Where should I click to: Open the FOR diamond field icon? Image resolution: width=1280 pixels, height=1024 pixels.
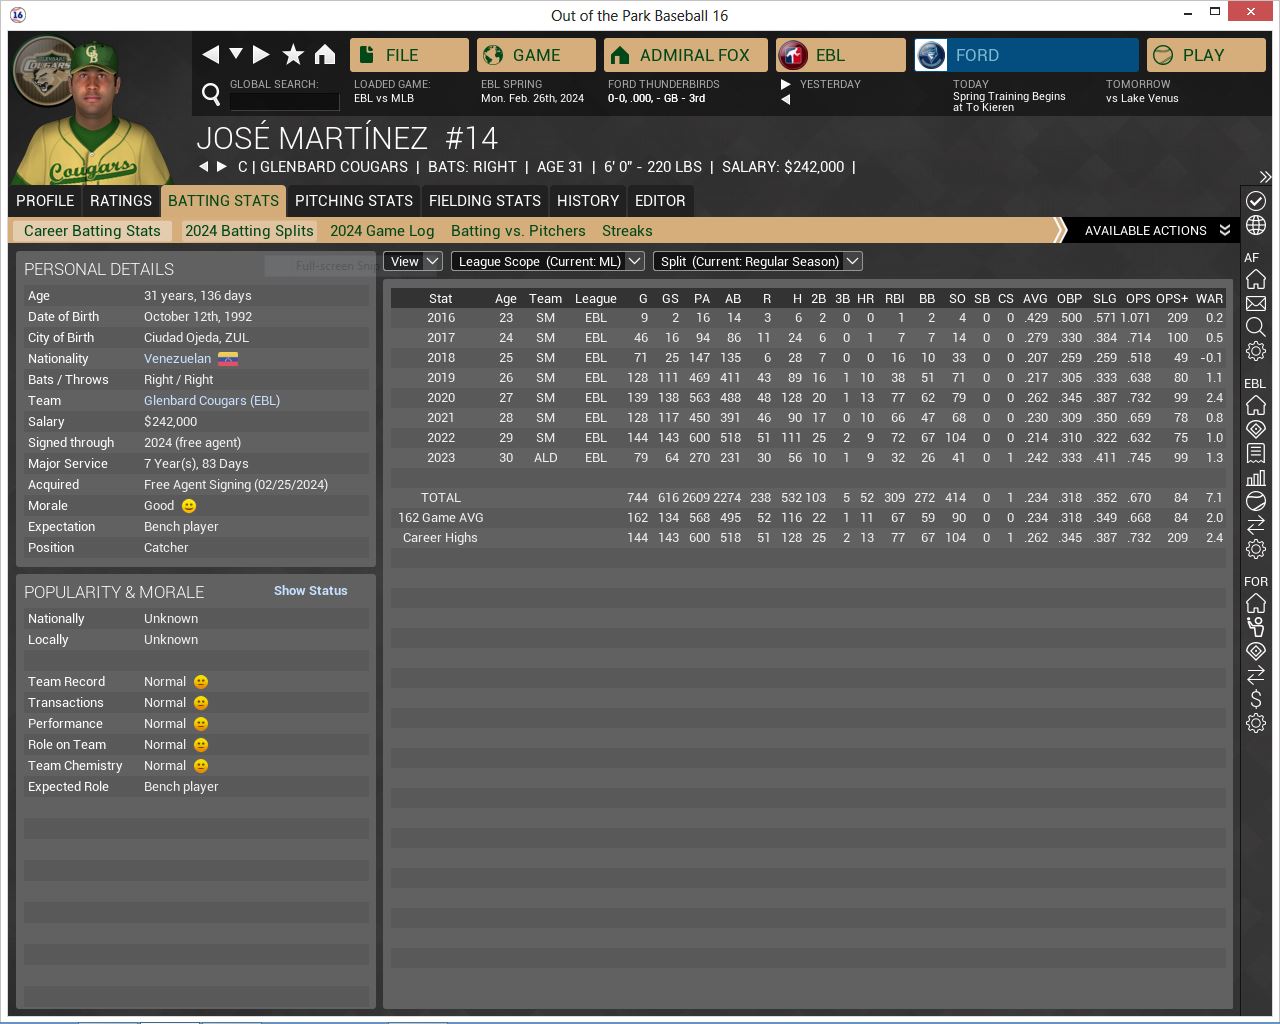pyautogui.click(x=1256, y=651)
